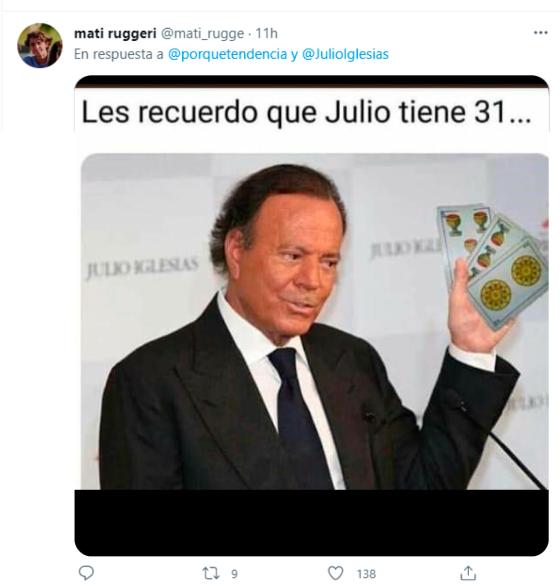Viewport: 560px width, 584px height.
Task: Click the JULIO IGLESIAS backdrop logo on left
Action: point(142,267)
